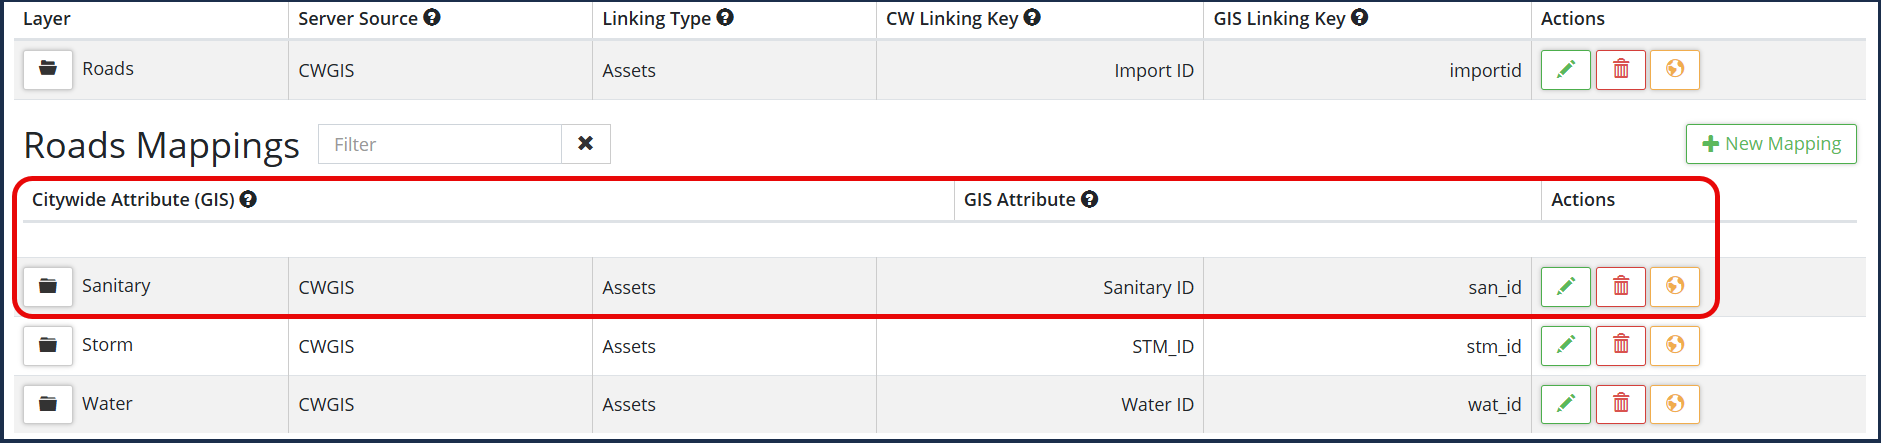Delete the Storm layer
The height and width of the screenshot is (443, 1881).
[1620, 345]
